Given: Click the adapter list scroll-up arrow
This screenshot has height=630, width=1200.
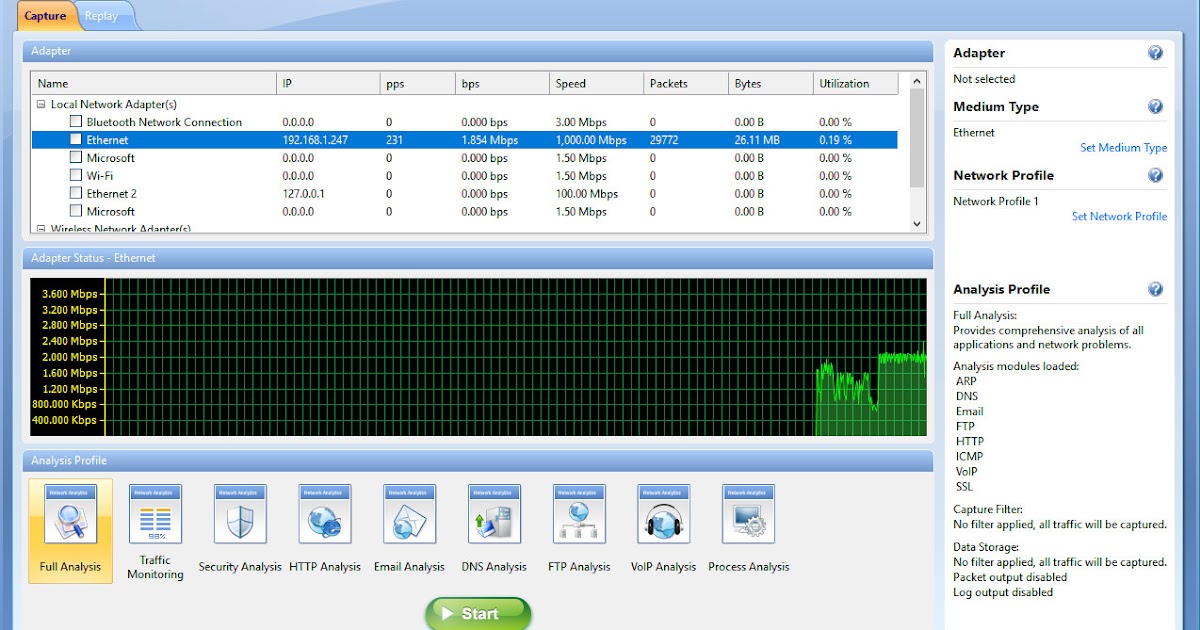Looking at the screenshot, I should 917,82.
